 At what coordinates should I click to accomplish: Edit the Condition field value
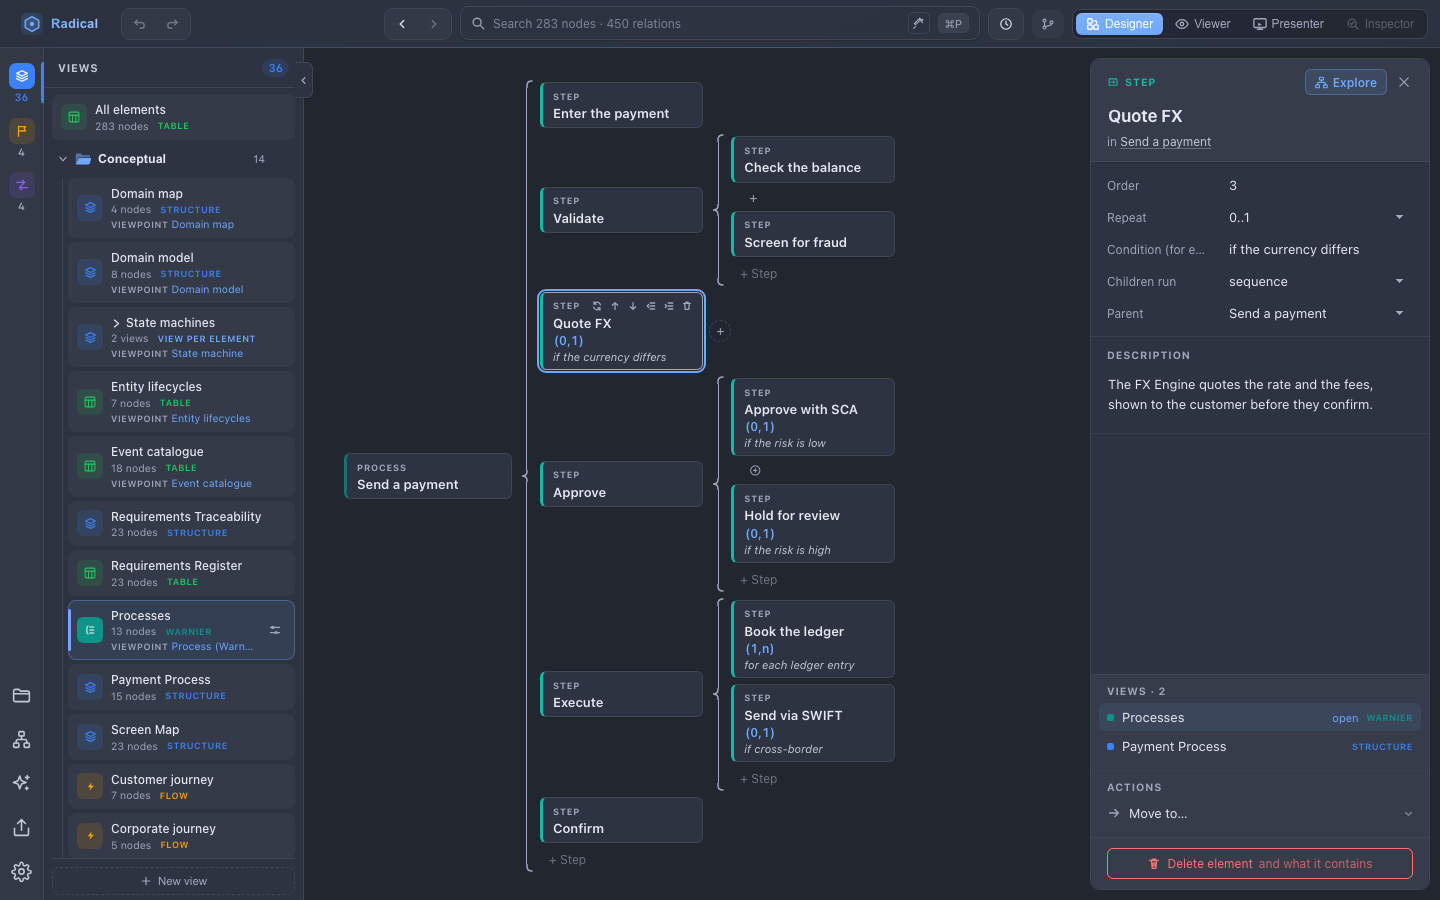pyautogui.click(x=1317, y=249)
